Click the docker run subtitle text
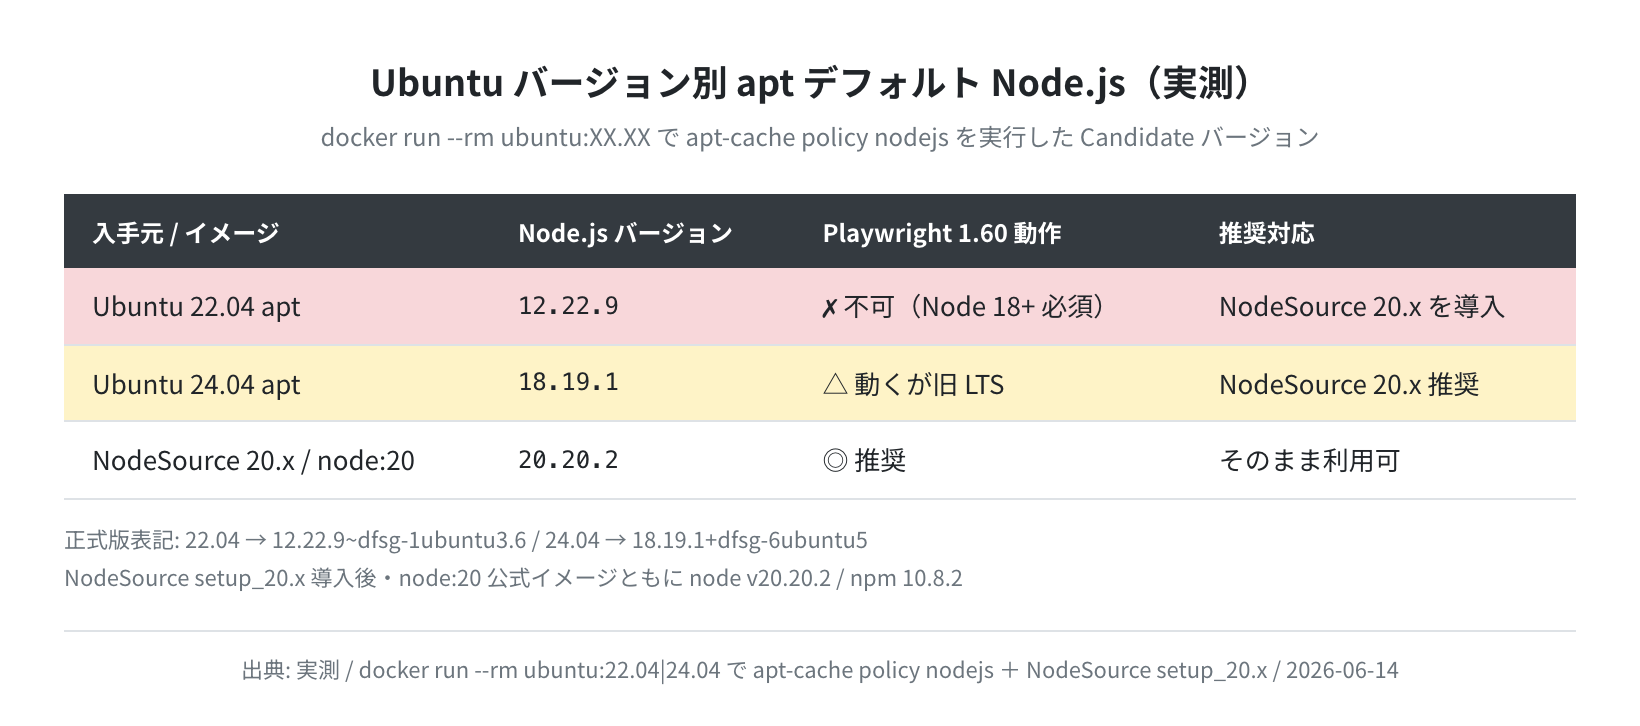Viewport: 1640px width, 726px height. pos(820,137)
